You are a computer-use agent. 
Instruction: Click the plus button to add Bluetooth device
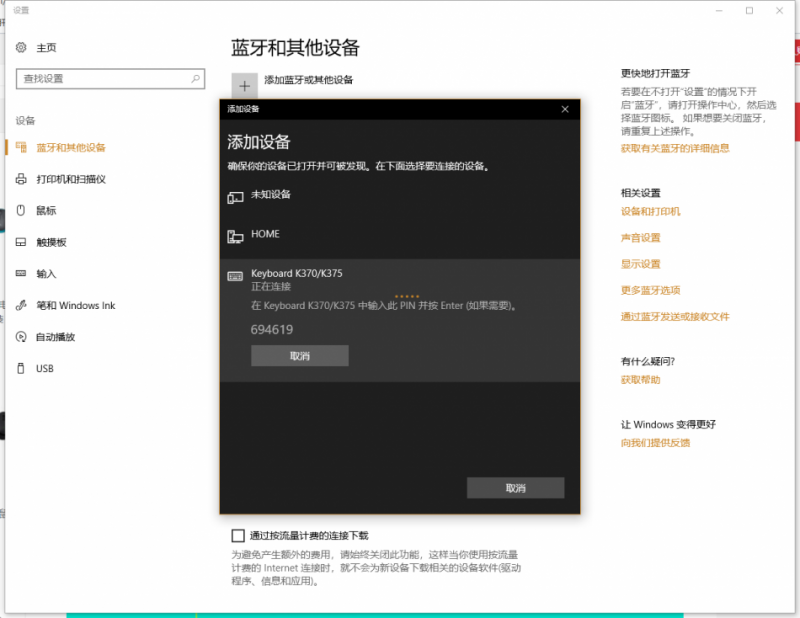tap(244, 86)
